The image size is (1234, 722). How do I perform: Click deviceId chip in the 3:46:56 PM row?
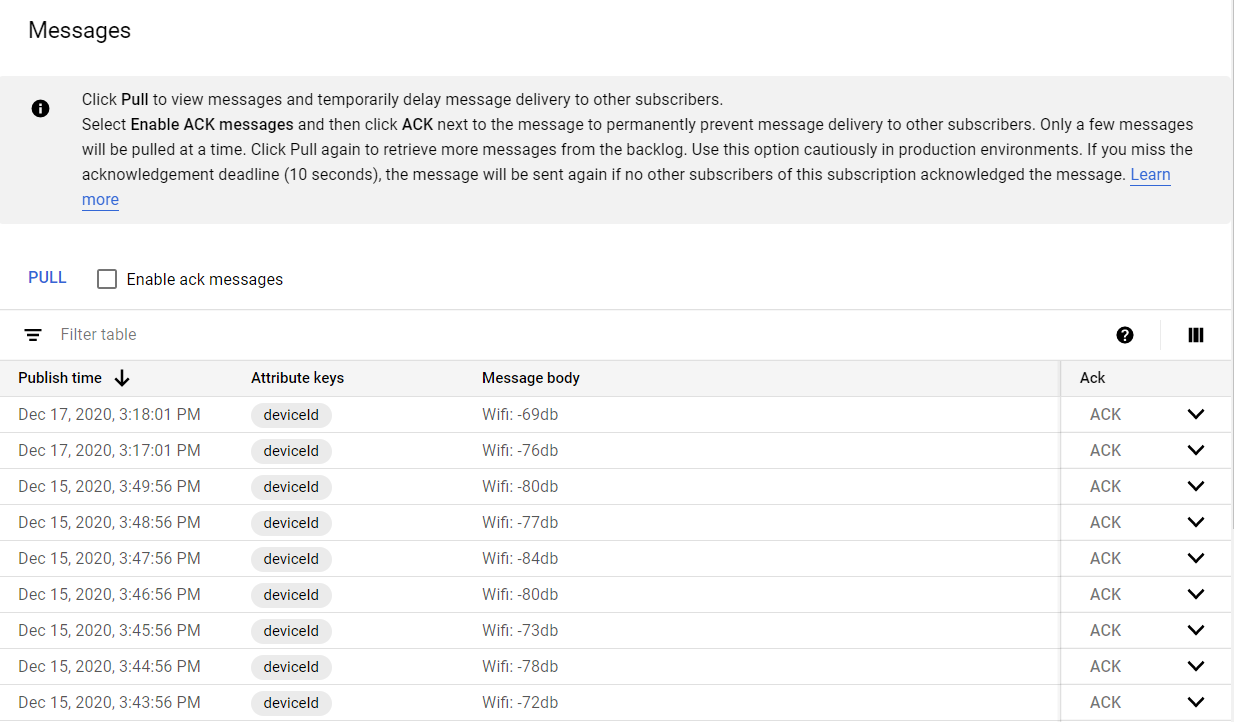tap(291, 595)
